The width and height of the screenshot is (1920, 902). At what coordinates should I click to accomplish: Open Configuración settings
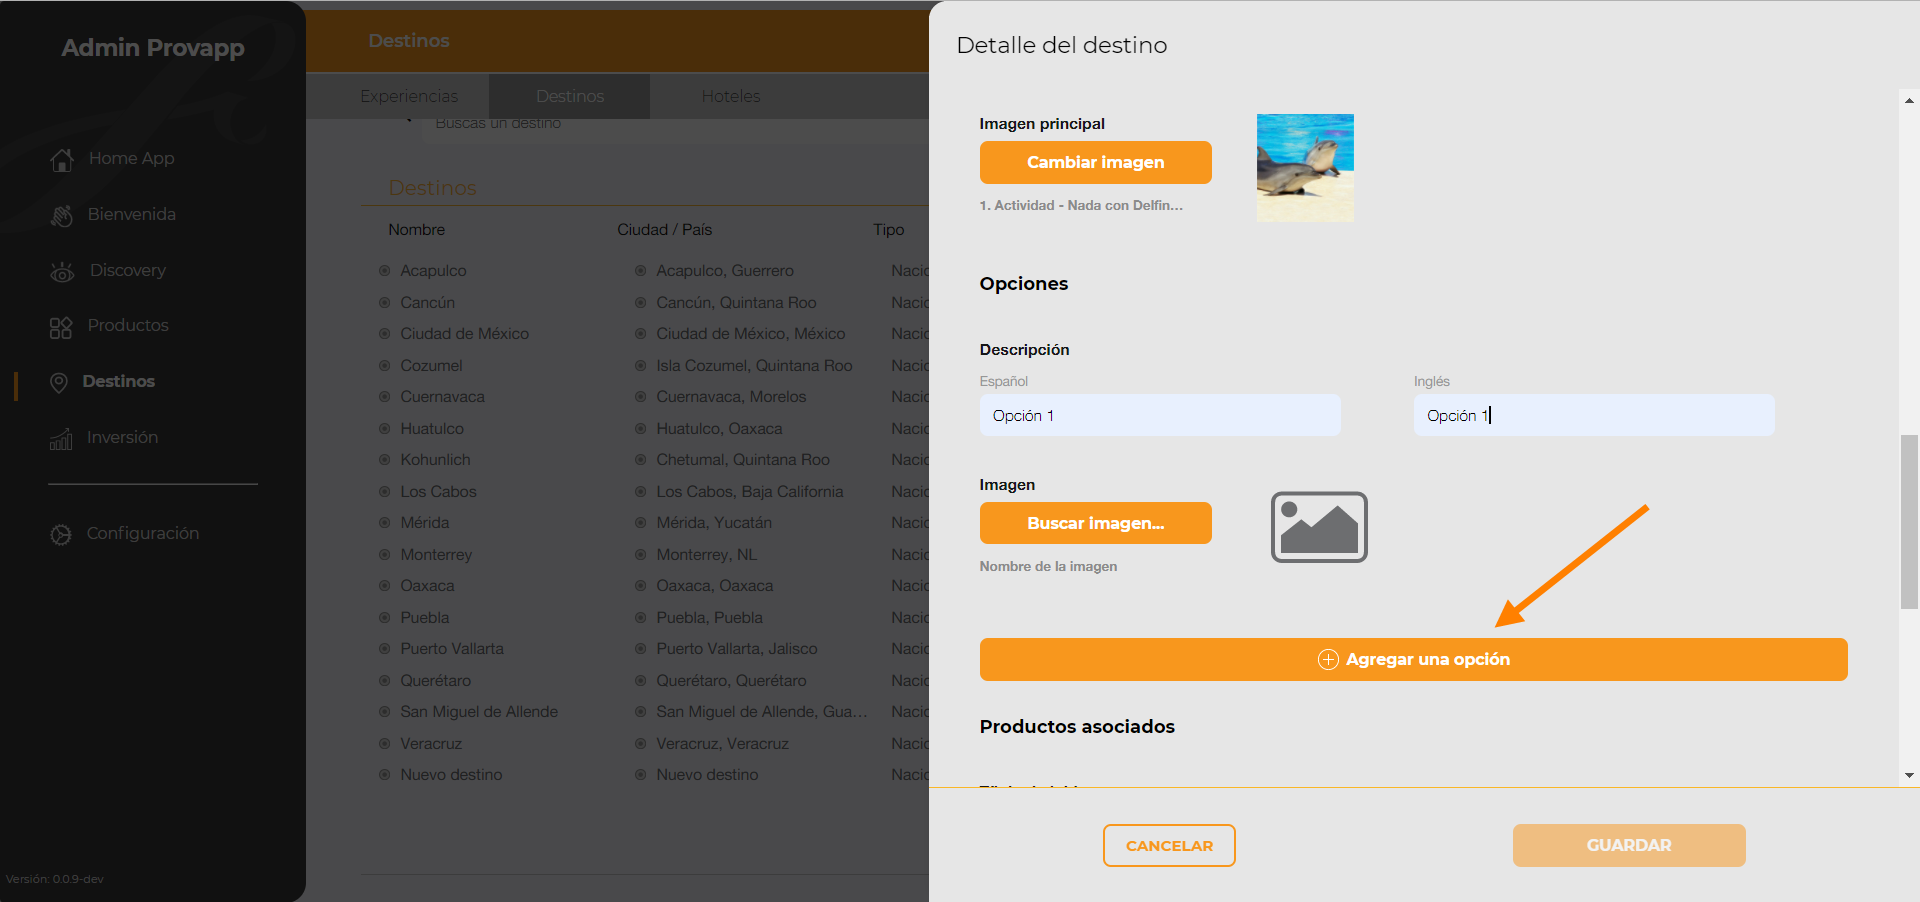(142, 533)
